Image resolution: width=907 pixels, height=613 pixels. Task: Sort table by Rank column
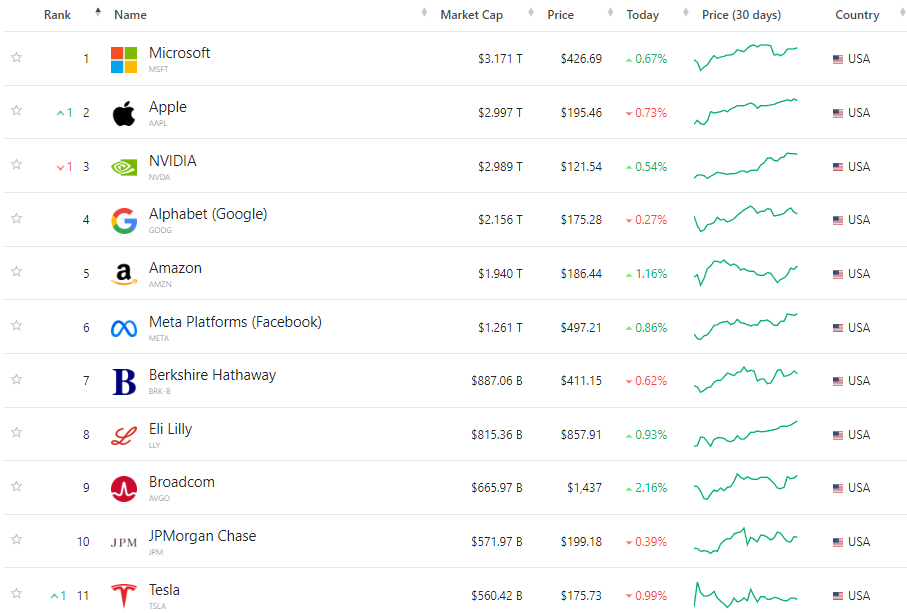point(57,15)
